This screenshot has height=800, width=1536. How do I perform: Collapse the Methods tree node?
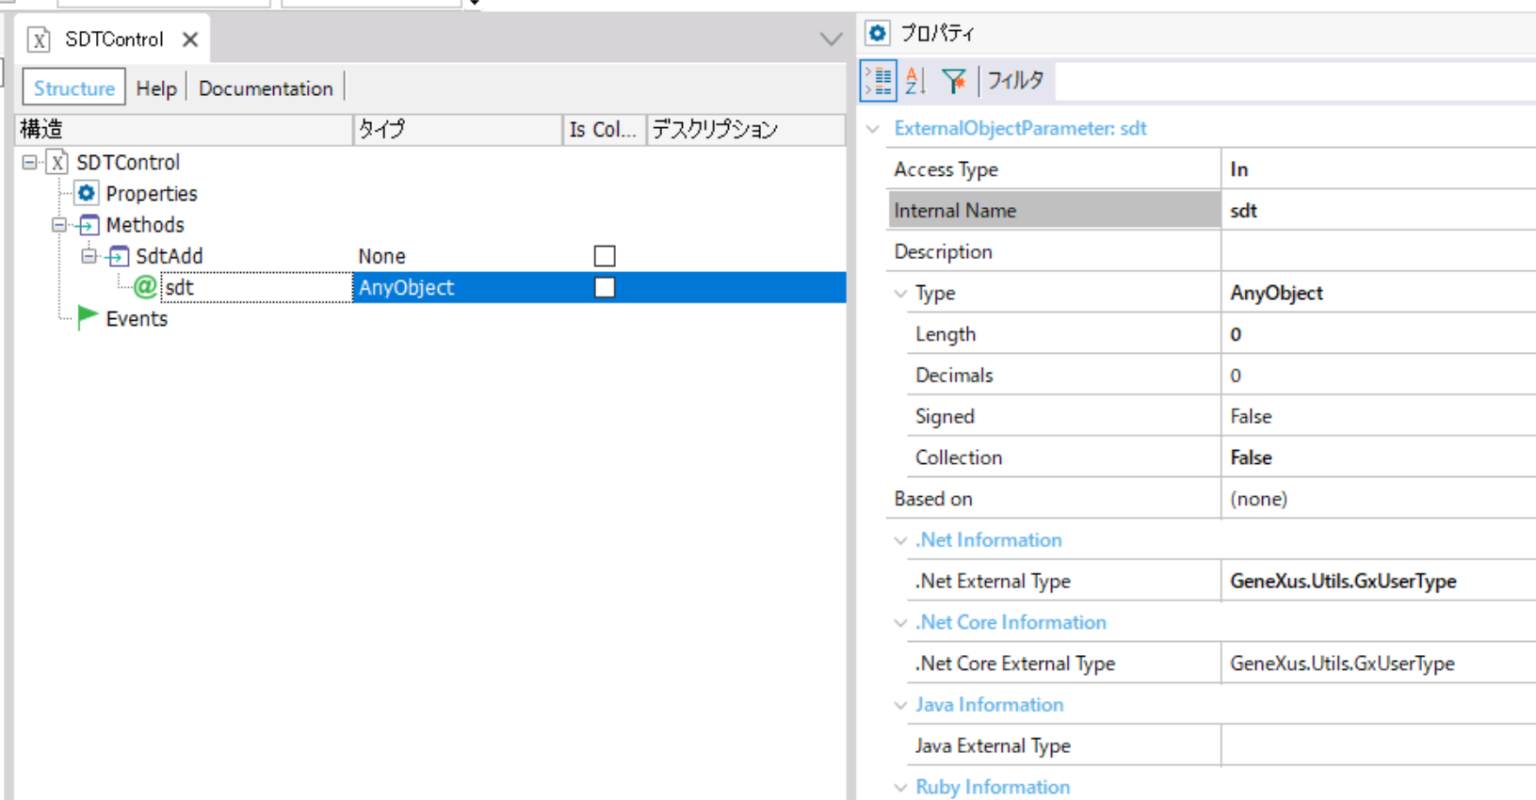point(60,224)
